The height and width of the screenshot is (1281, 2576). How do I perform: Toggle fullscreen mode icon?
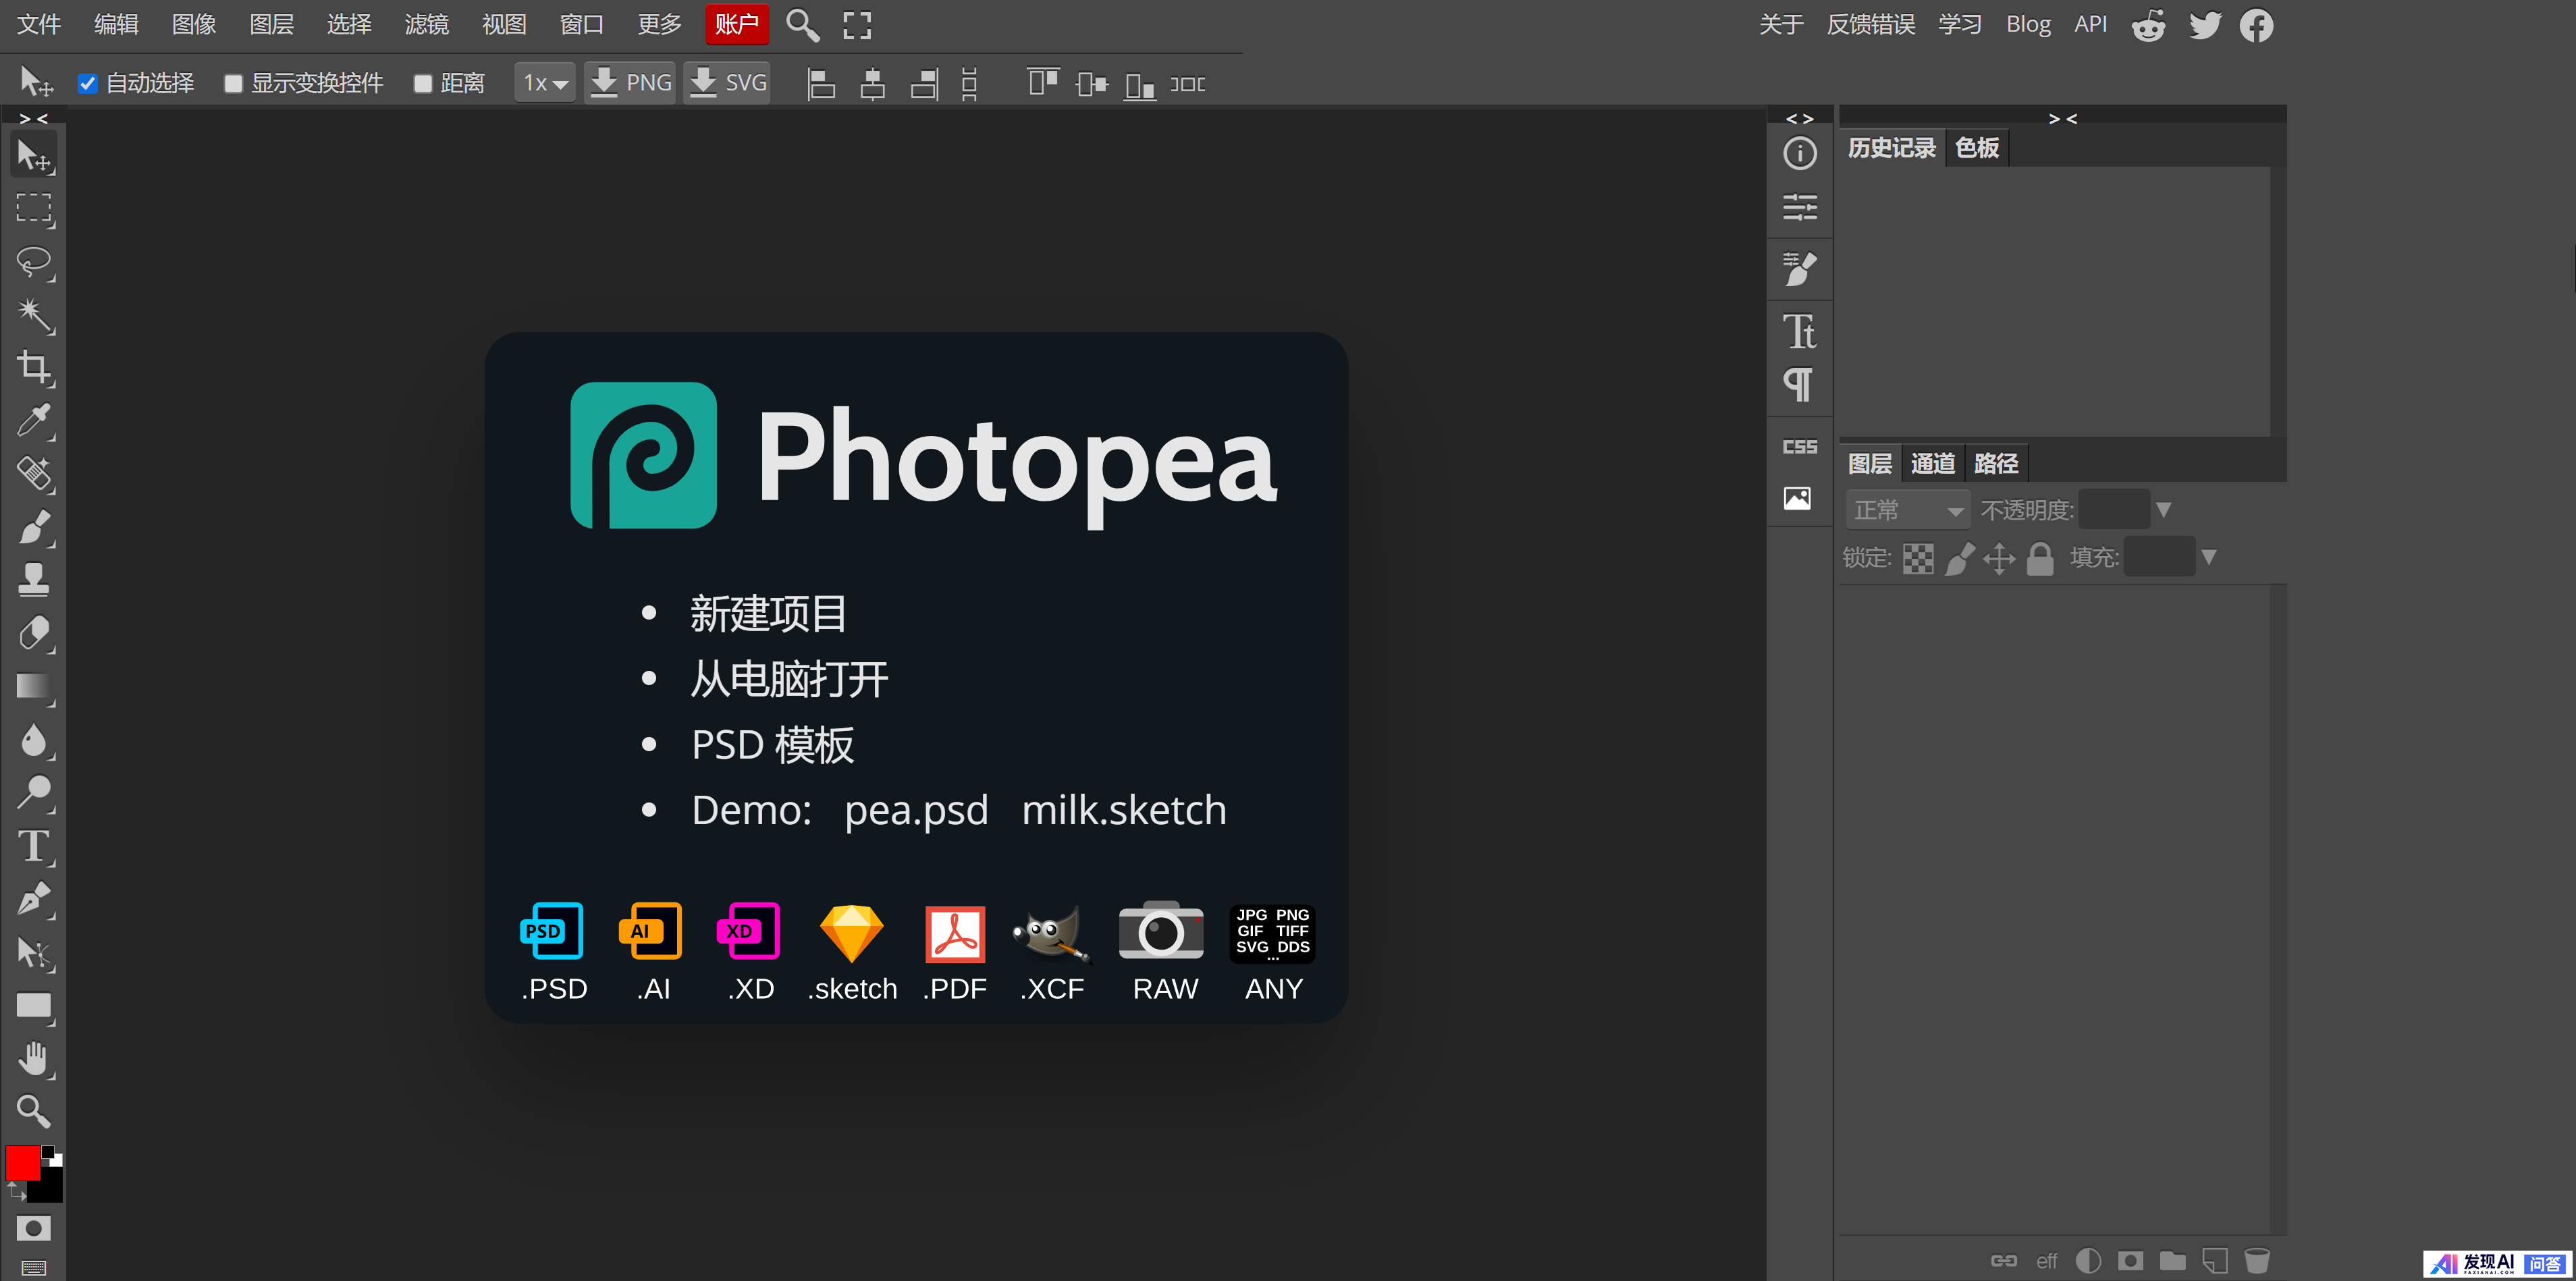(x=857, y=25)
